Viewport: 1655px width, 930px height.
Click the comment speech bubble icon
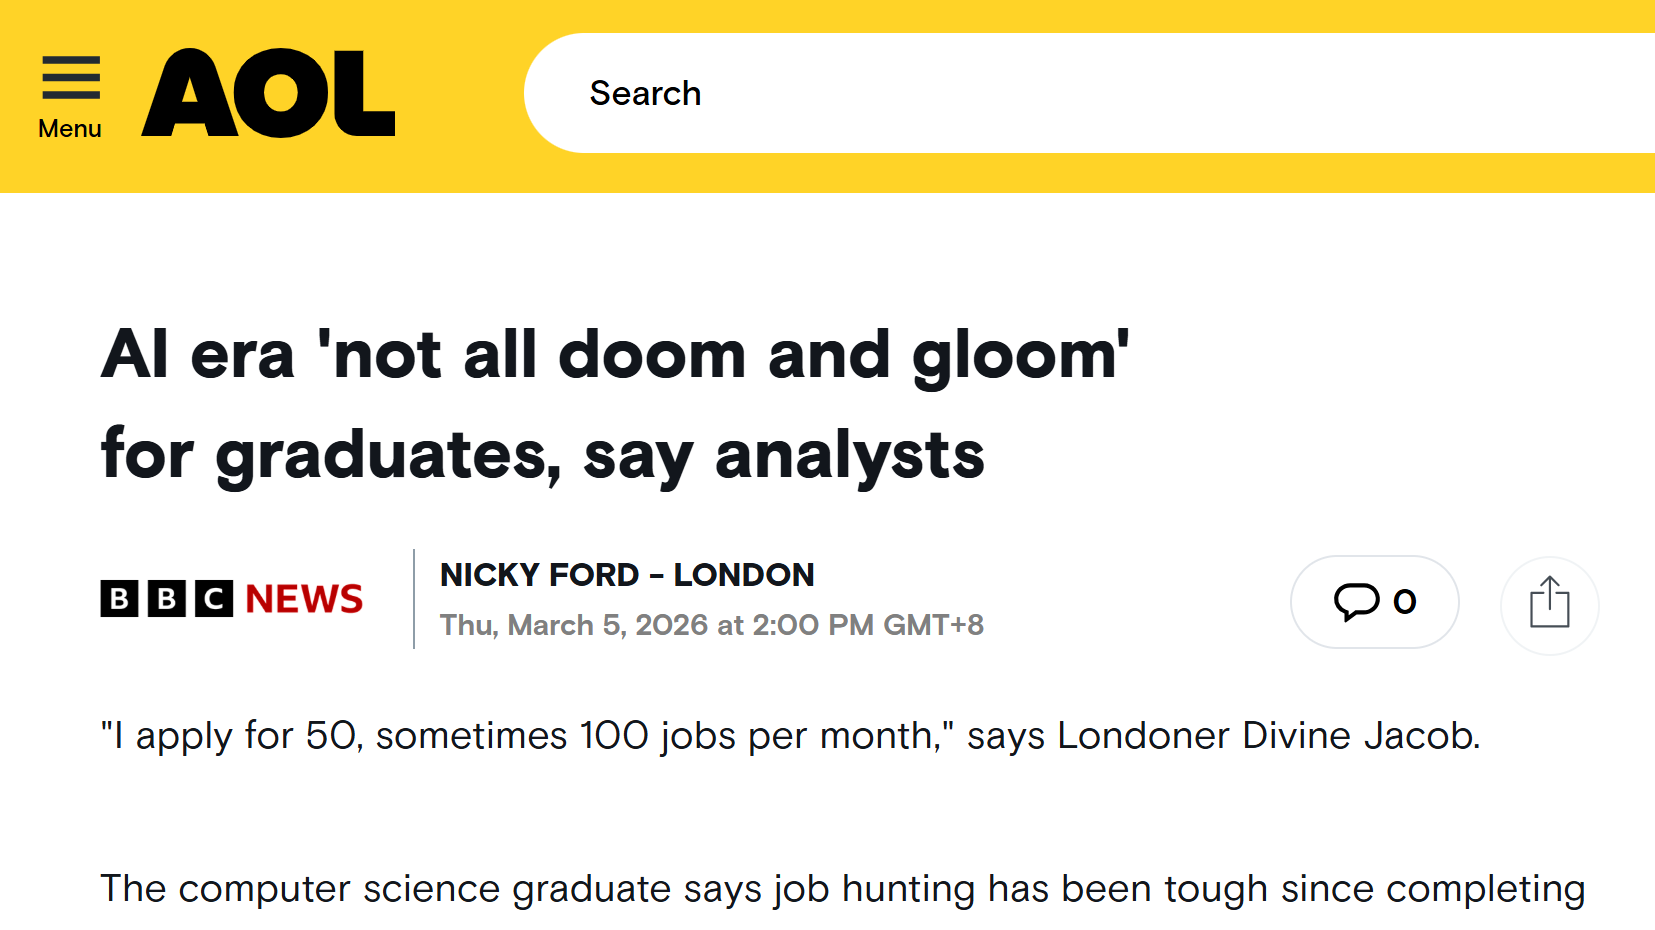point(1356,601)
